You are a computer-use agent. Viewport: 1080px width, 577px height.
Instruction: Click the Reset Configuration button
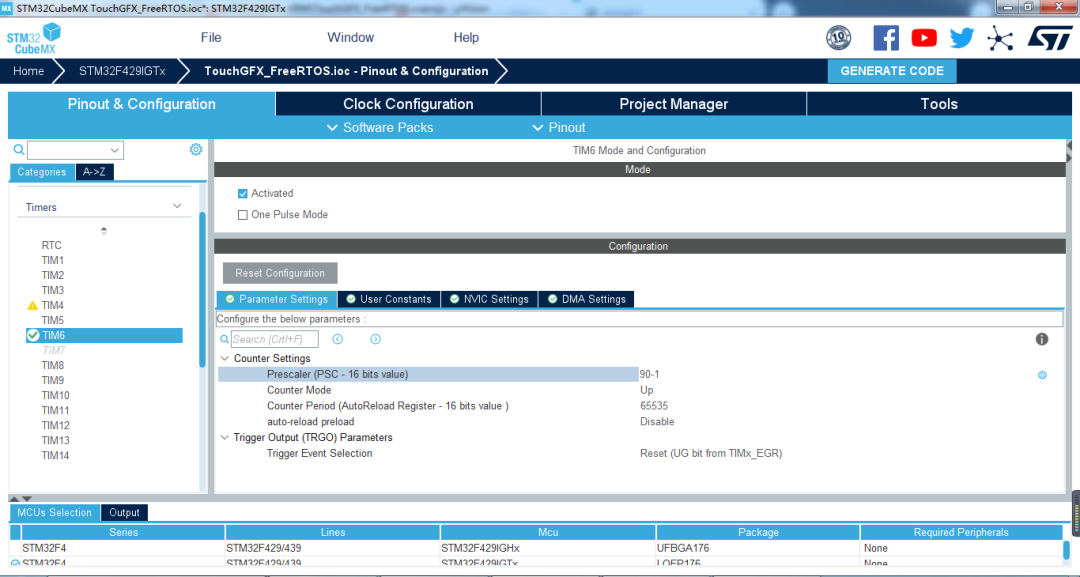pyautogui.click(x=280, y=273)
